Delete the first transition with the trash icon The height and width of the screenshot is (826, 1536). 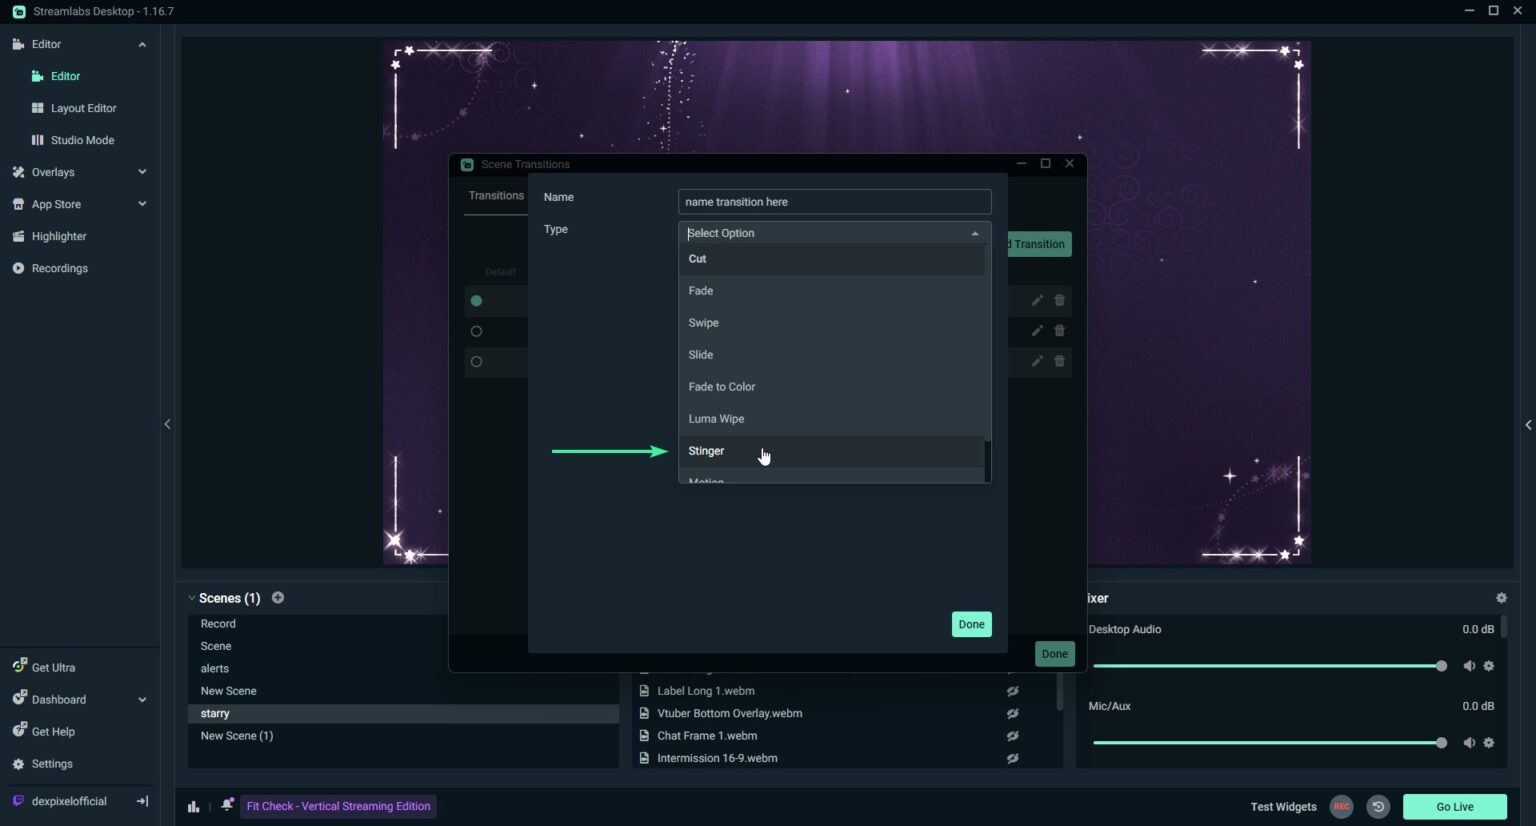click(1059, 300)
